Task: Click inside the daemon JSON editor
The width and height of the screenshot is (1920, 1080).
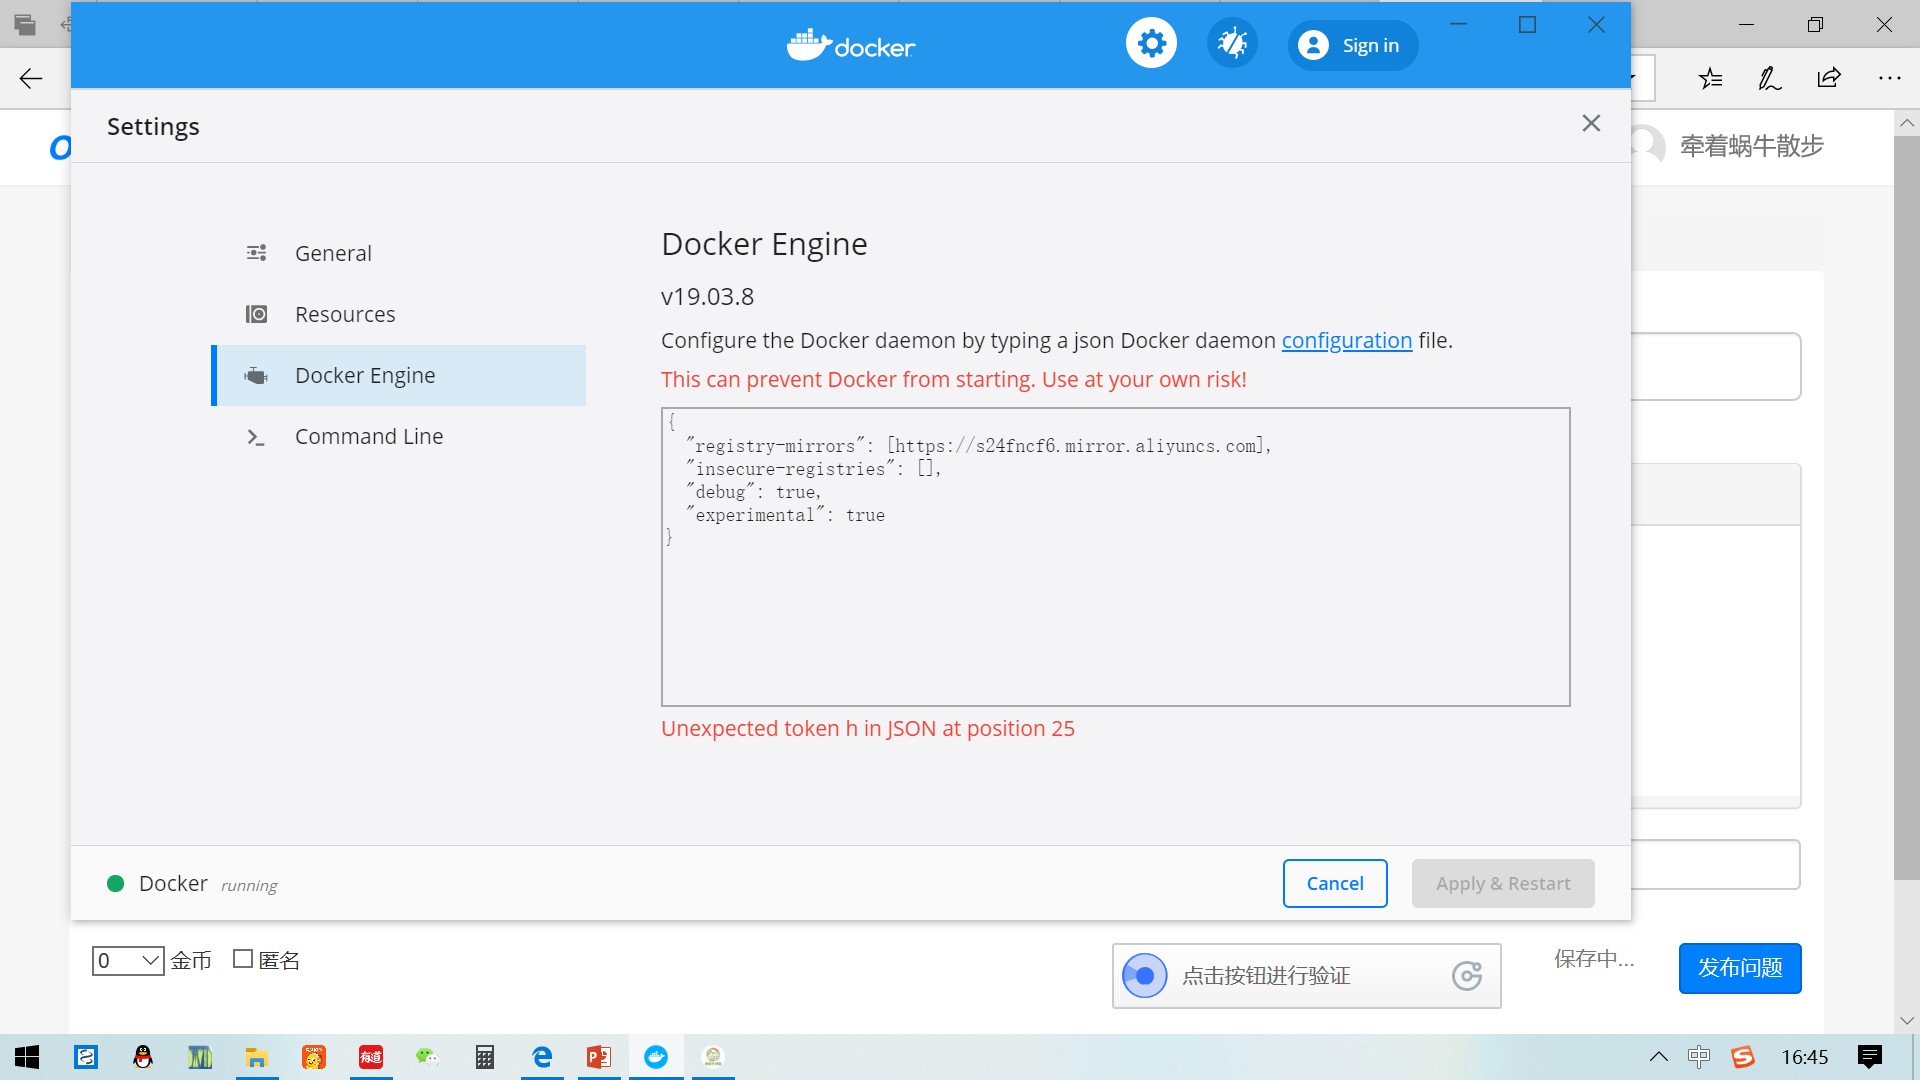Action: coord(1115,557)
